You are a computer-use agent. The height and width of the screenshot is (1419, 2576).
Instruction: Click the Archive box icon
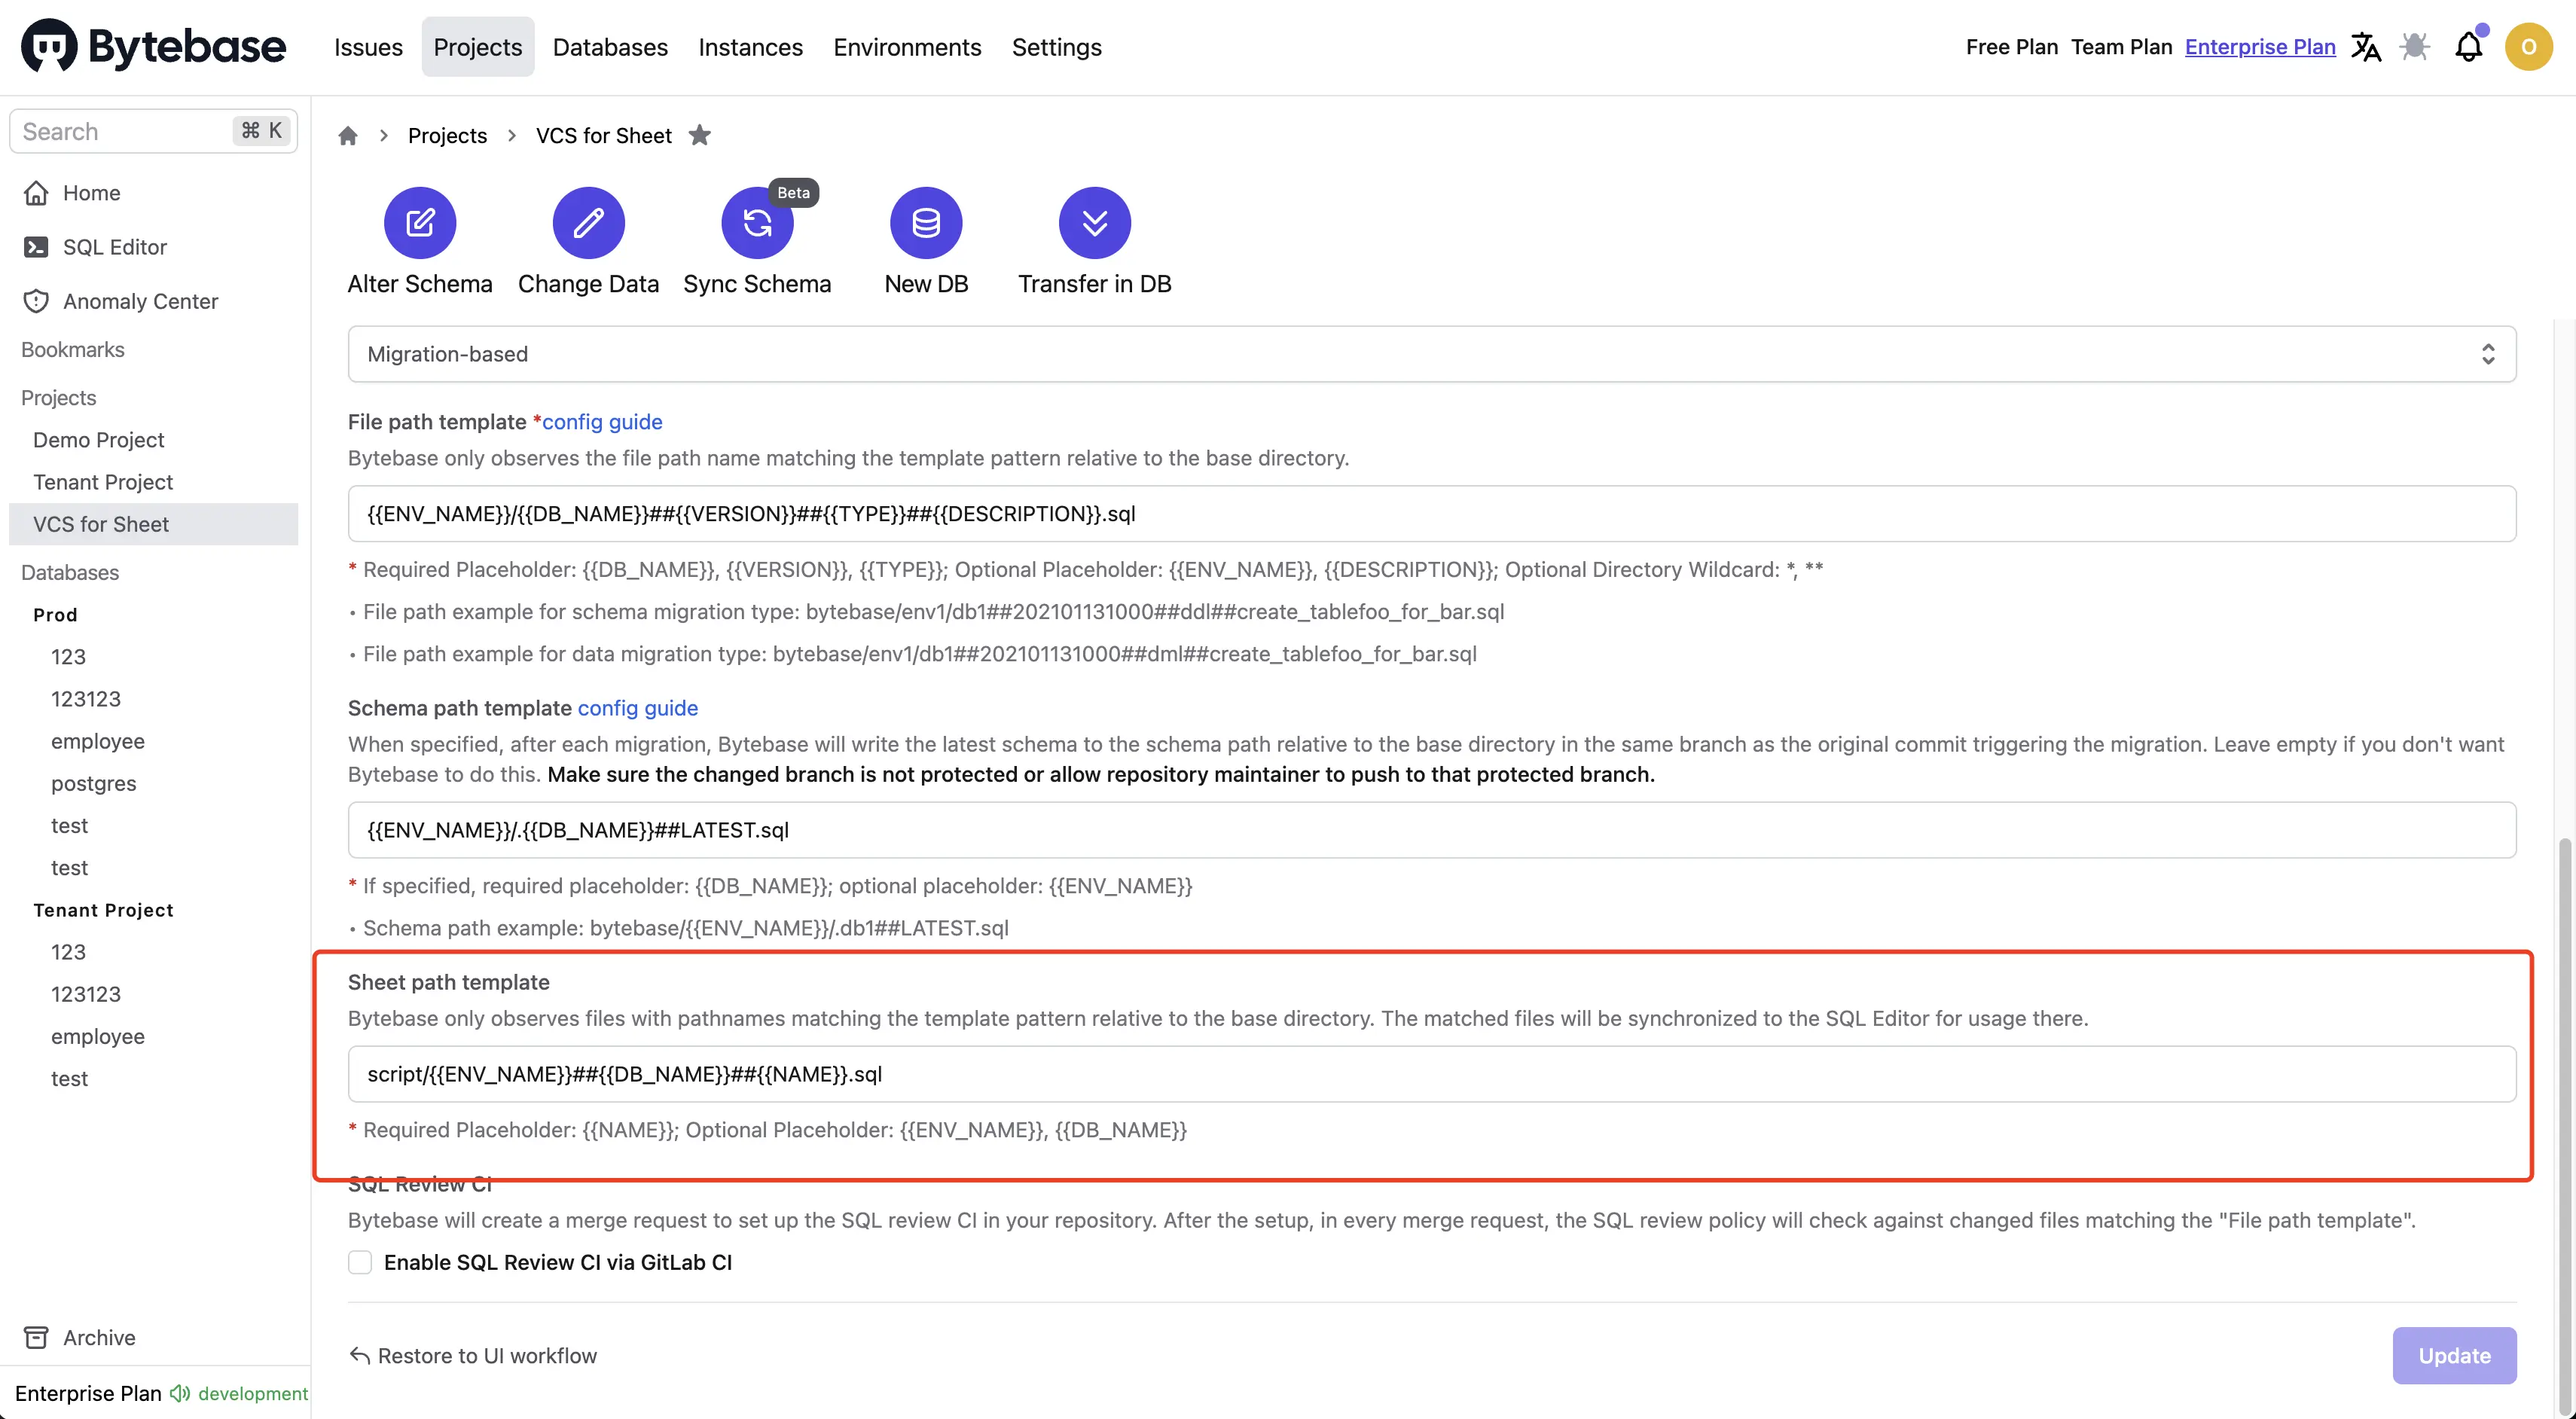point(36,1337)
